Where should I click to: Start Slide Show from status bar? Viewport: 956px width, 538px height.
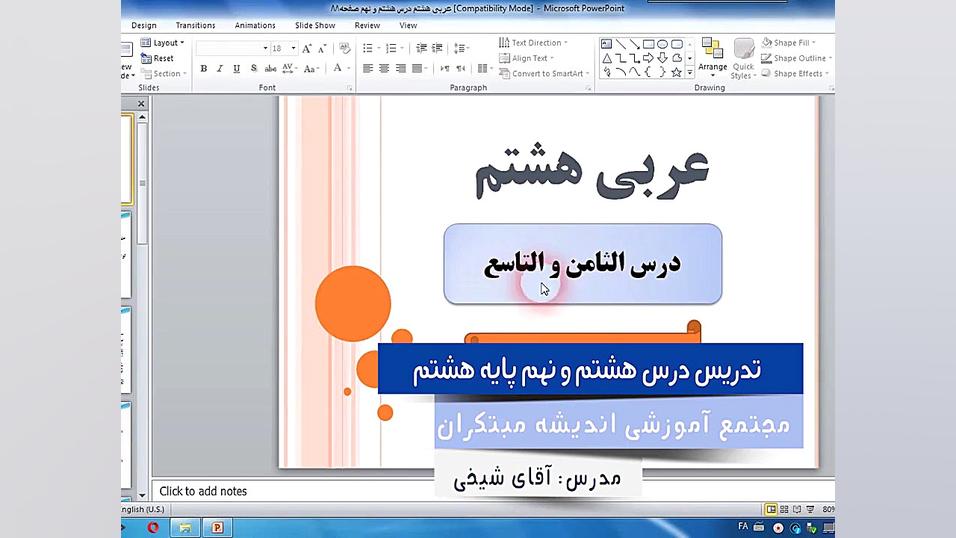810,509
